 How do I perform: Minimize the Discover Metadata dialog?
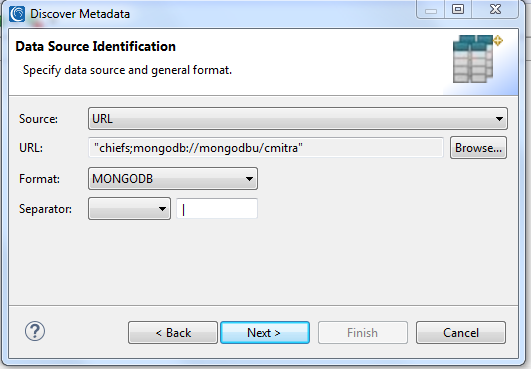(x=431, y=10)
